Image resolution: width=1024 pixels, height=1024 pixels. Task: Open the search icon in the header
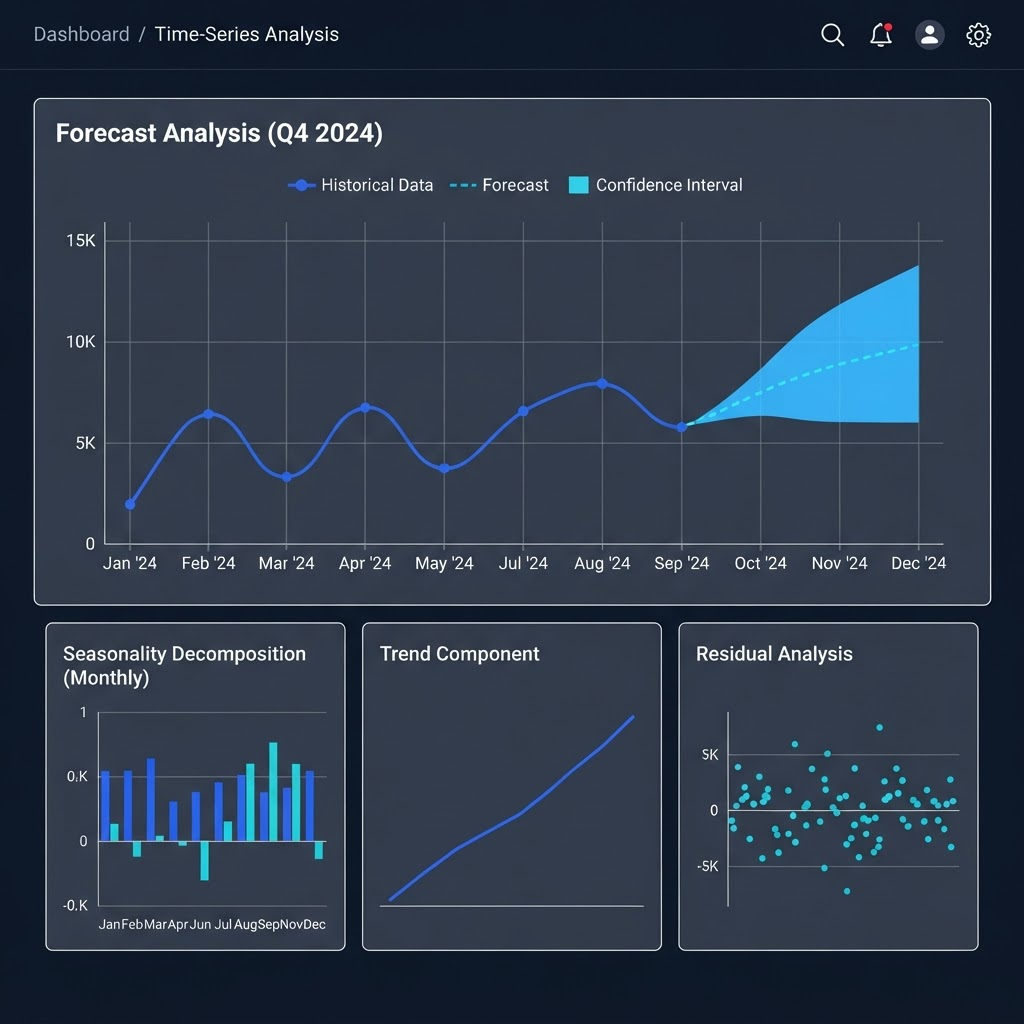click(x=832, y=35)
